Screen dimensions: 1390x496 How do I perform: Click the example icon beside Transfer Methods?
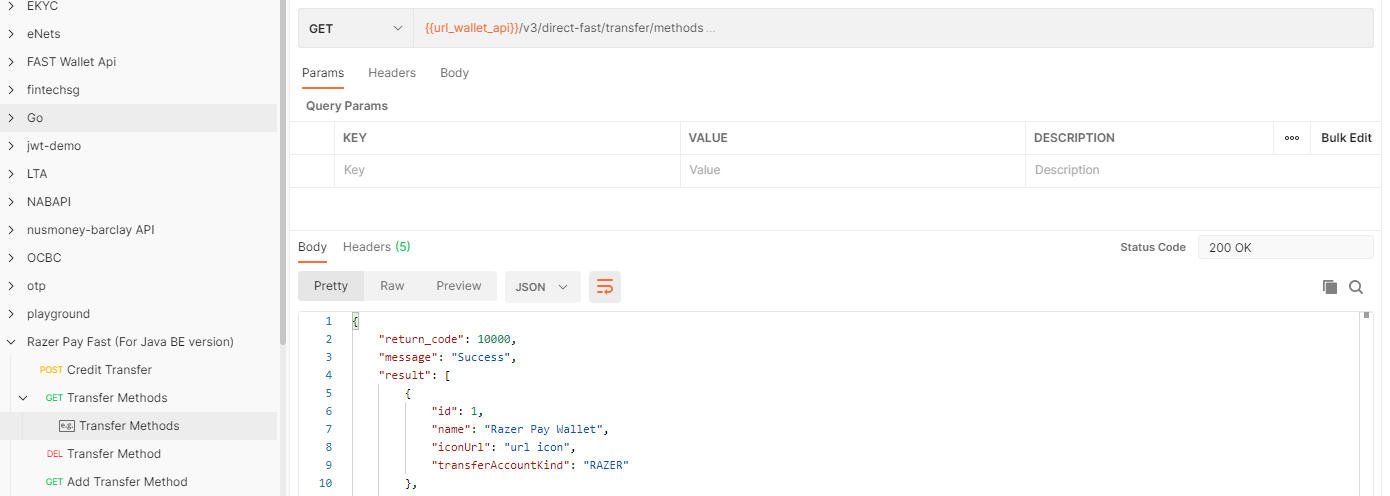pyautogui.click(x=67, y=426)
